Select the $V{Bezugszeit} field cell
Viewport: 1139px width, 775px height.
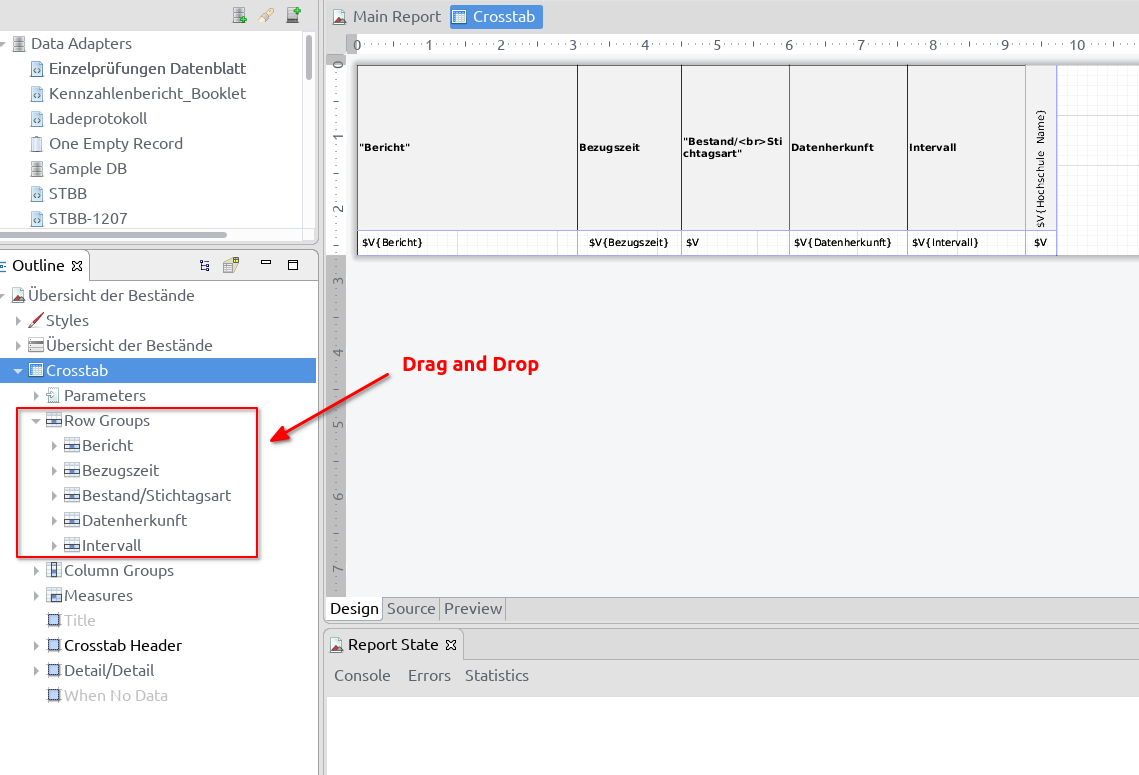click(x=629, y=243)
